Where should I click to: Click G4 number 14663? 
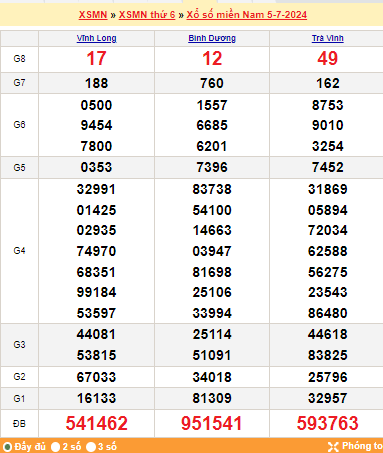tap(212, 230)
